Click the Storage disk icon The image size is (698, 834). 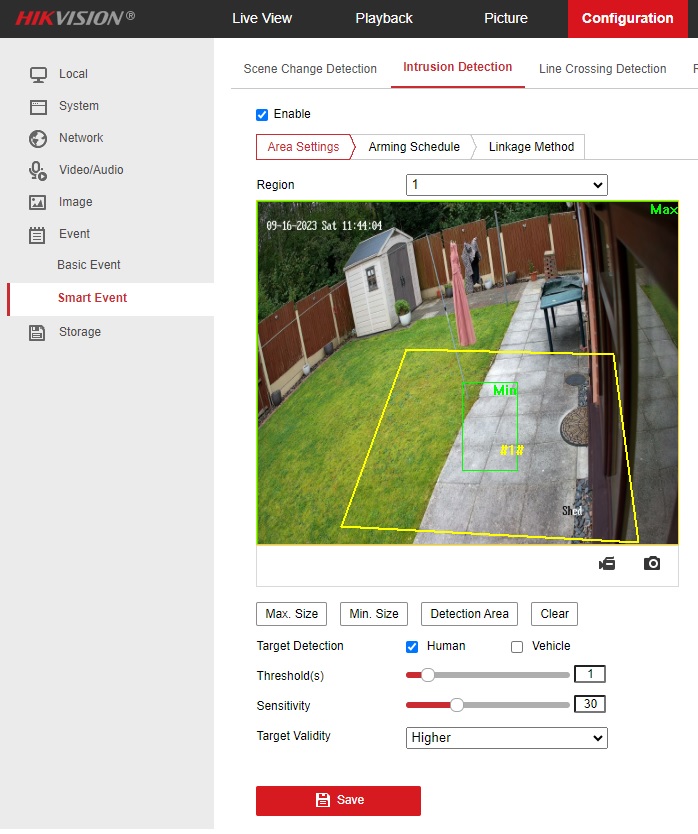[38, 332]
